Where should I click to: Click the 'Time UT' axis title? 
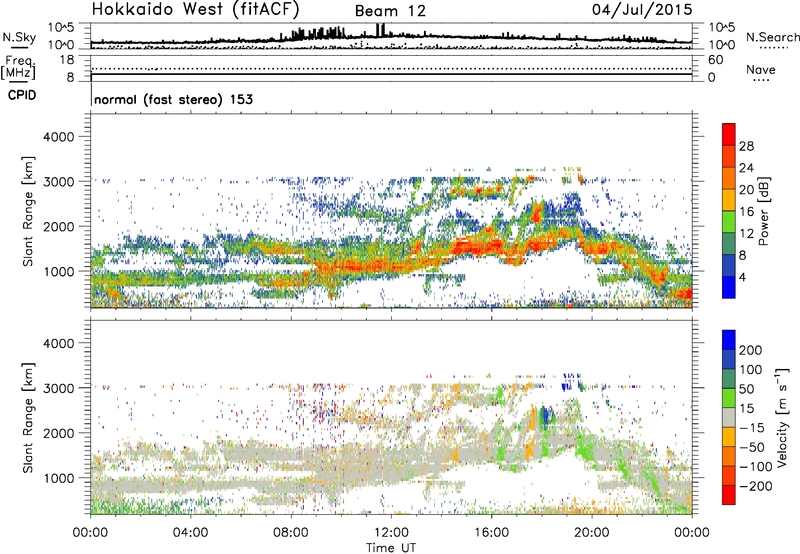click(x=391, y=548)
